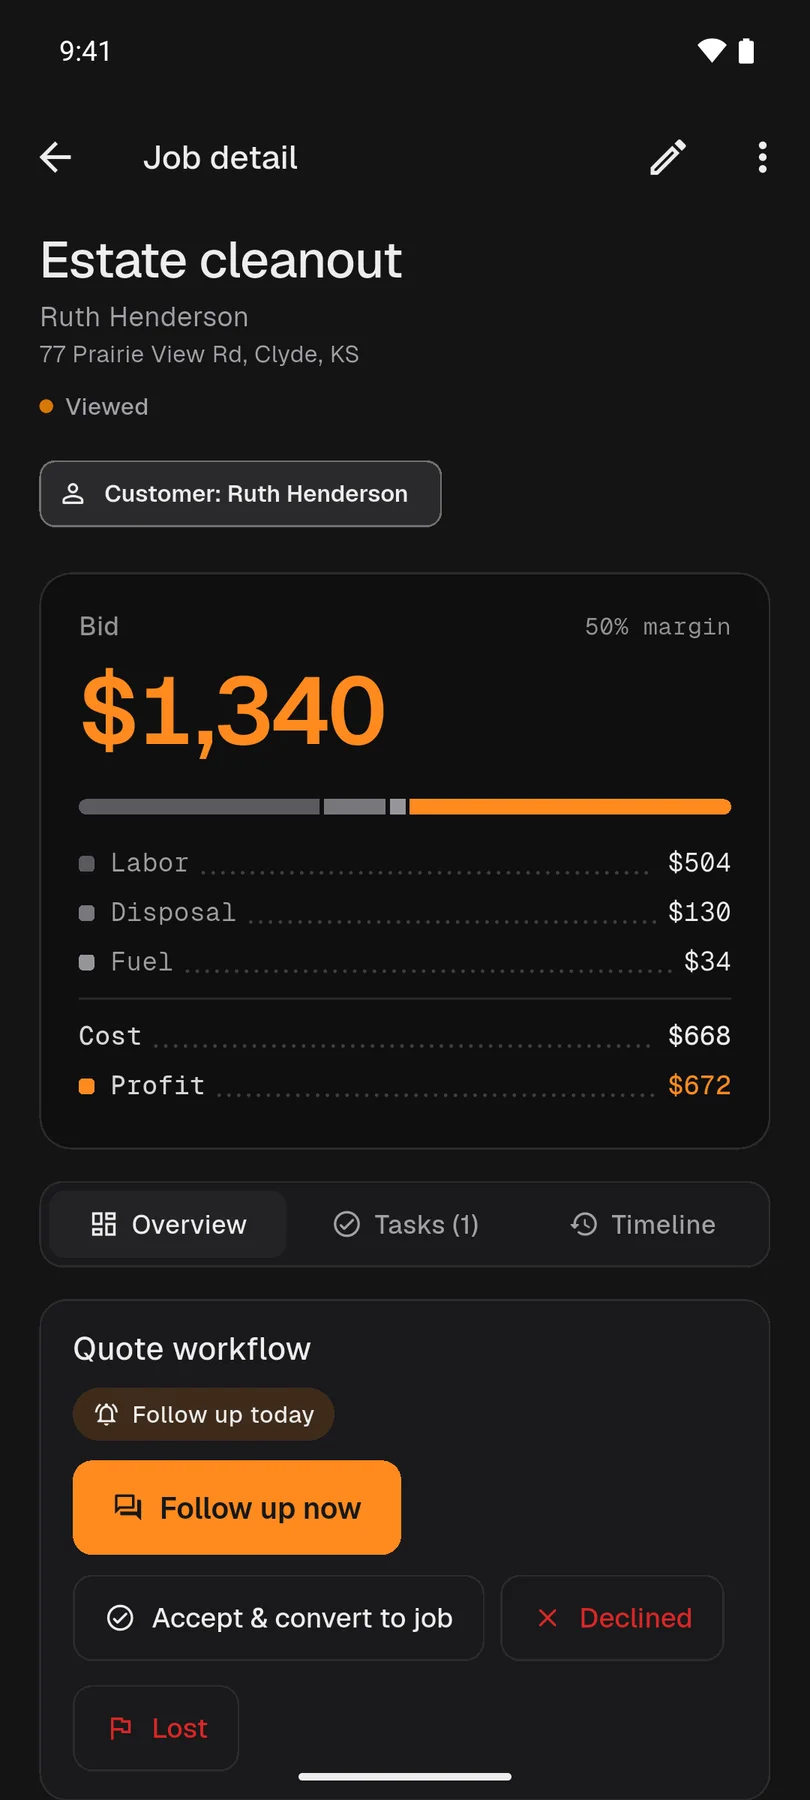Tap the back arrow icon

tap(56, 157)
